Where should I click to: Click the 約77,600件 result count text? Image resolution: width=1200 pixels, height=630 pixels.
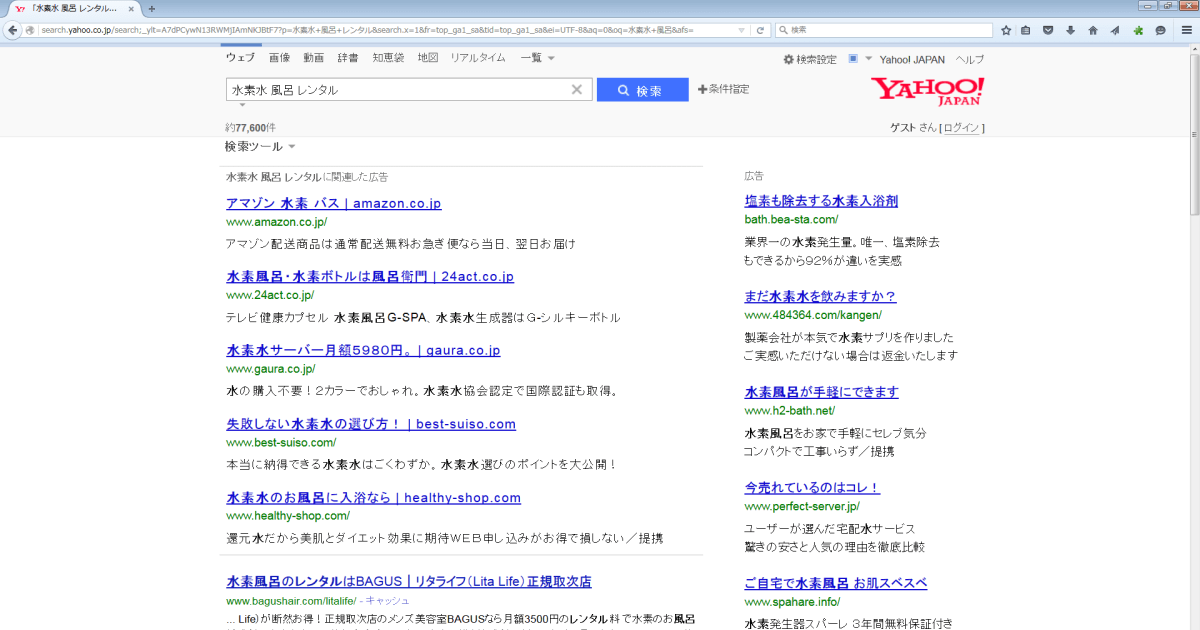pyautogui.click(x=251, y=128)
